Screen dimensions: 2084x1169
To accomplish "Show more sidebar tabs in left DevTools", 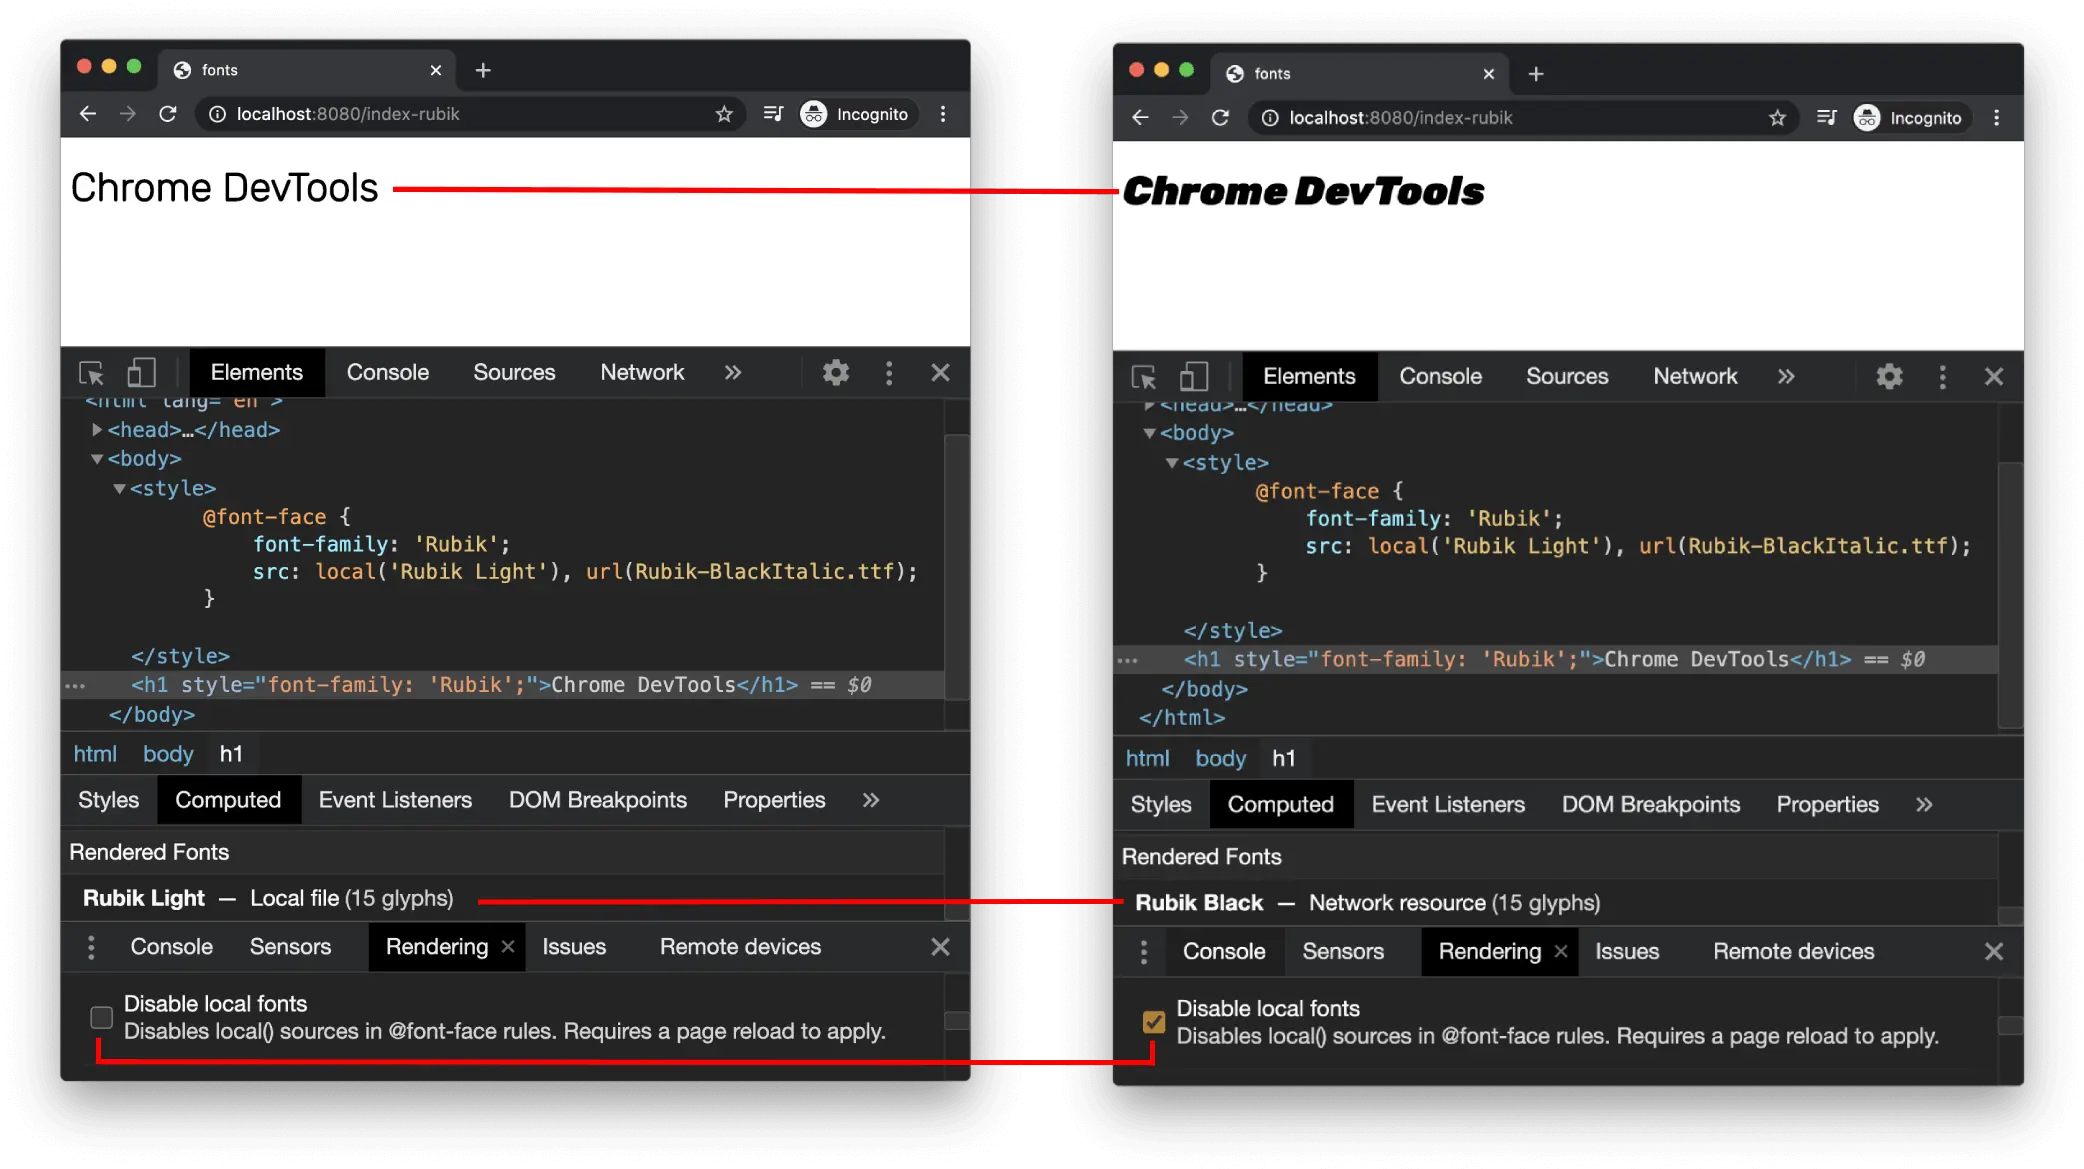I will tap(871, 800).
